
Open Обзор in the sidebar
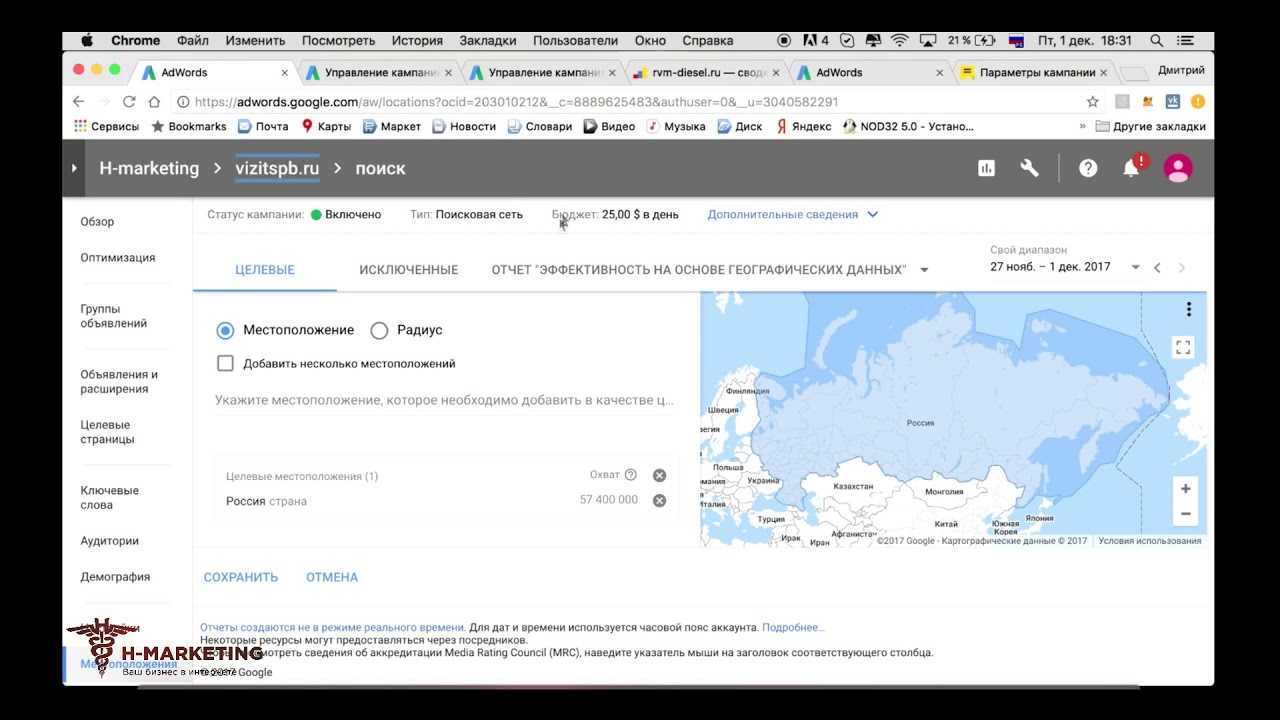click(97, 222)
